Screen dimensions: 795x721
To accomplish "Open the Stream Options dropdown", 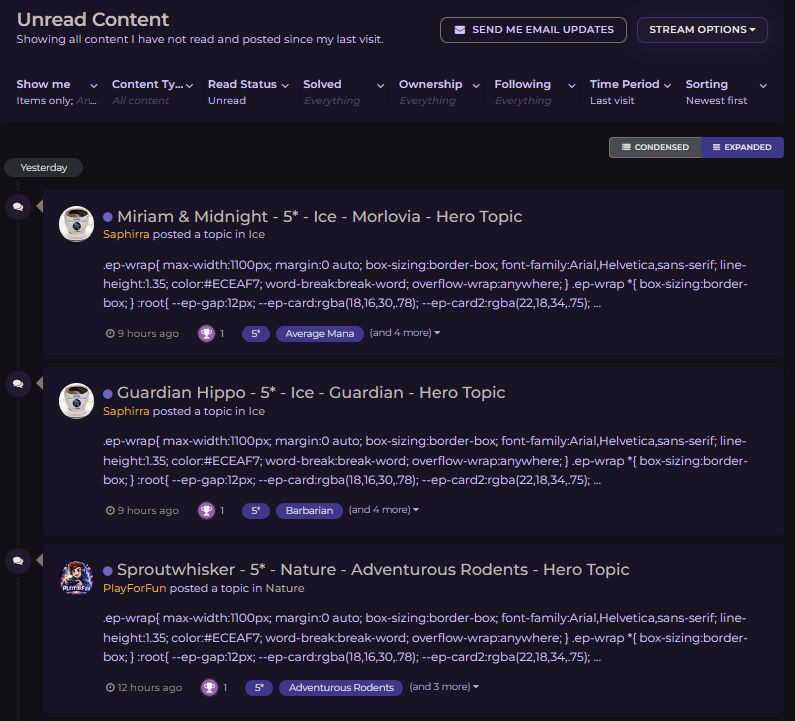I will [x=702, y=30].
